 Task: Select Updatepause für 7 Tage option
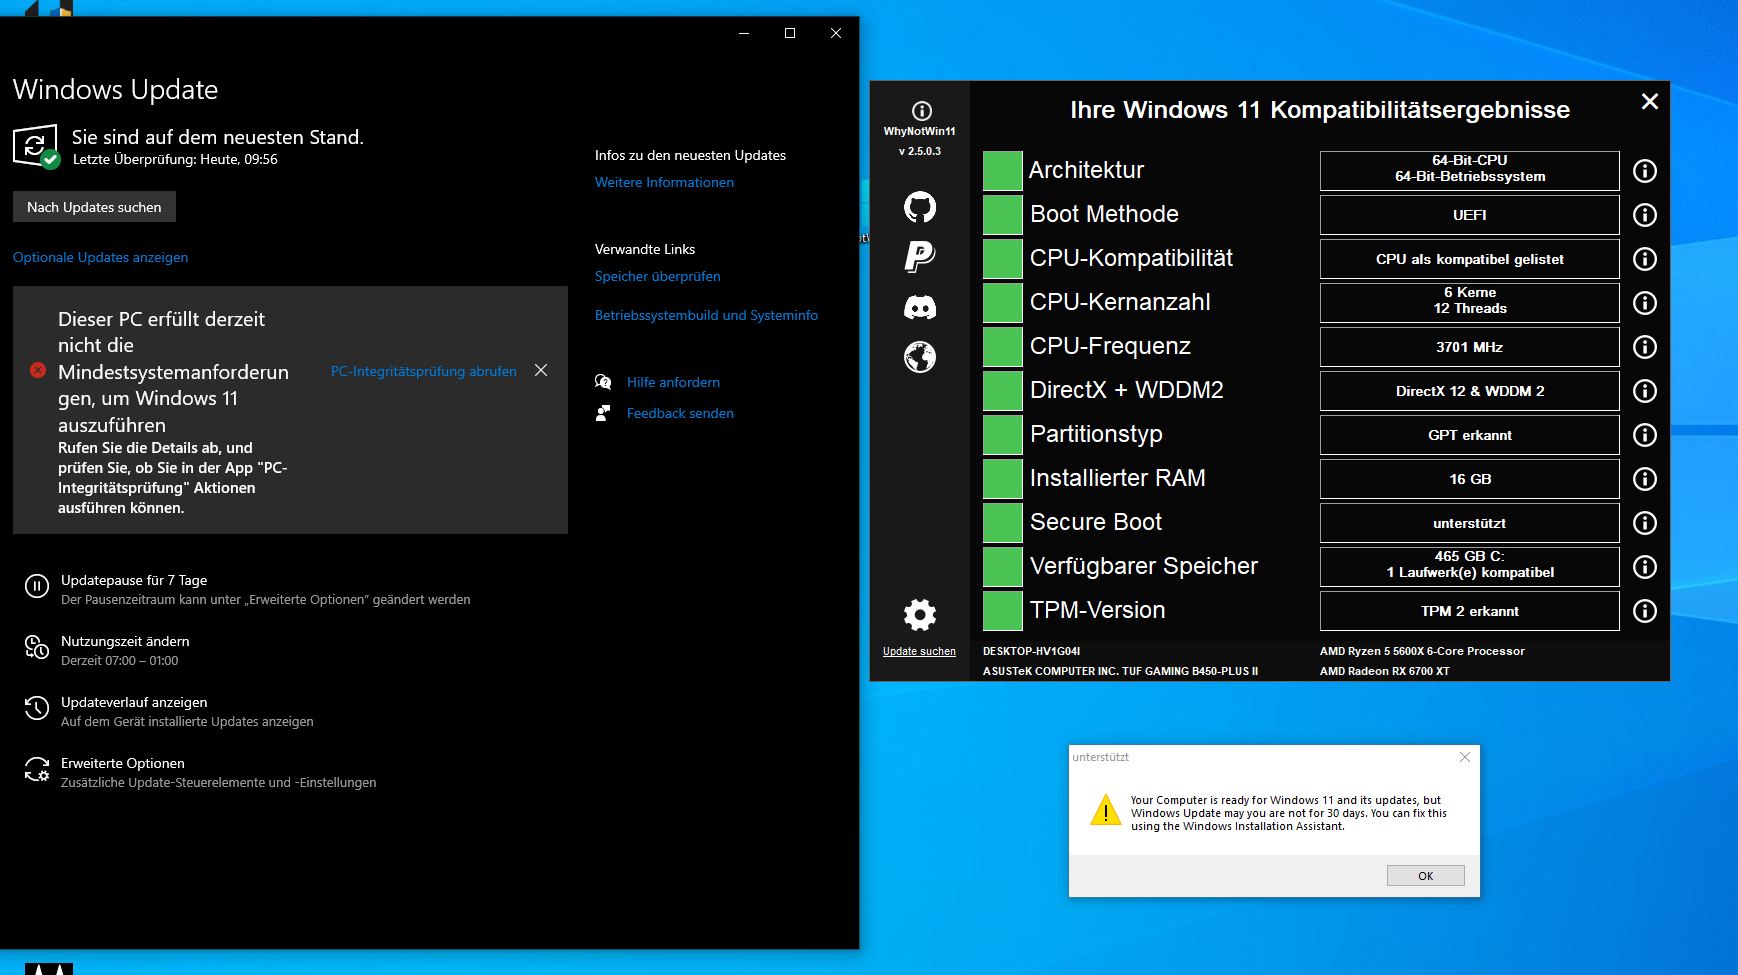tap(134, 580)
